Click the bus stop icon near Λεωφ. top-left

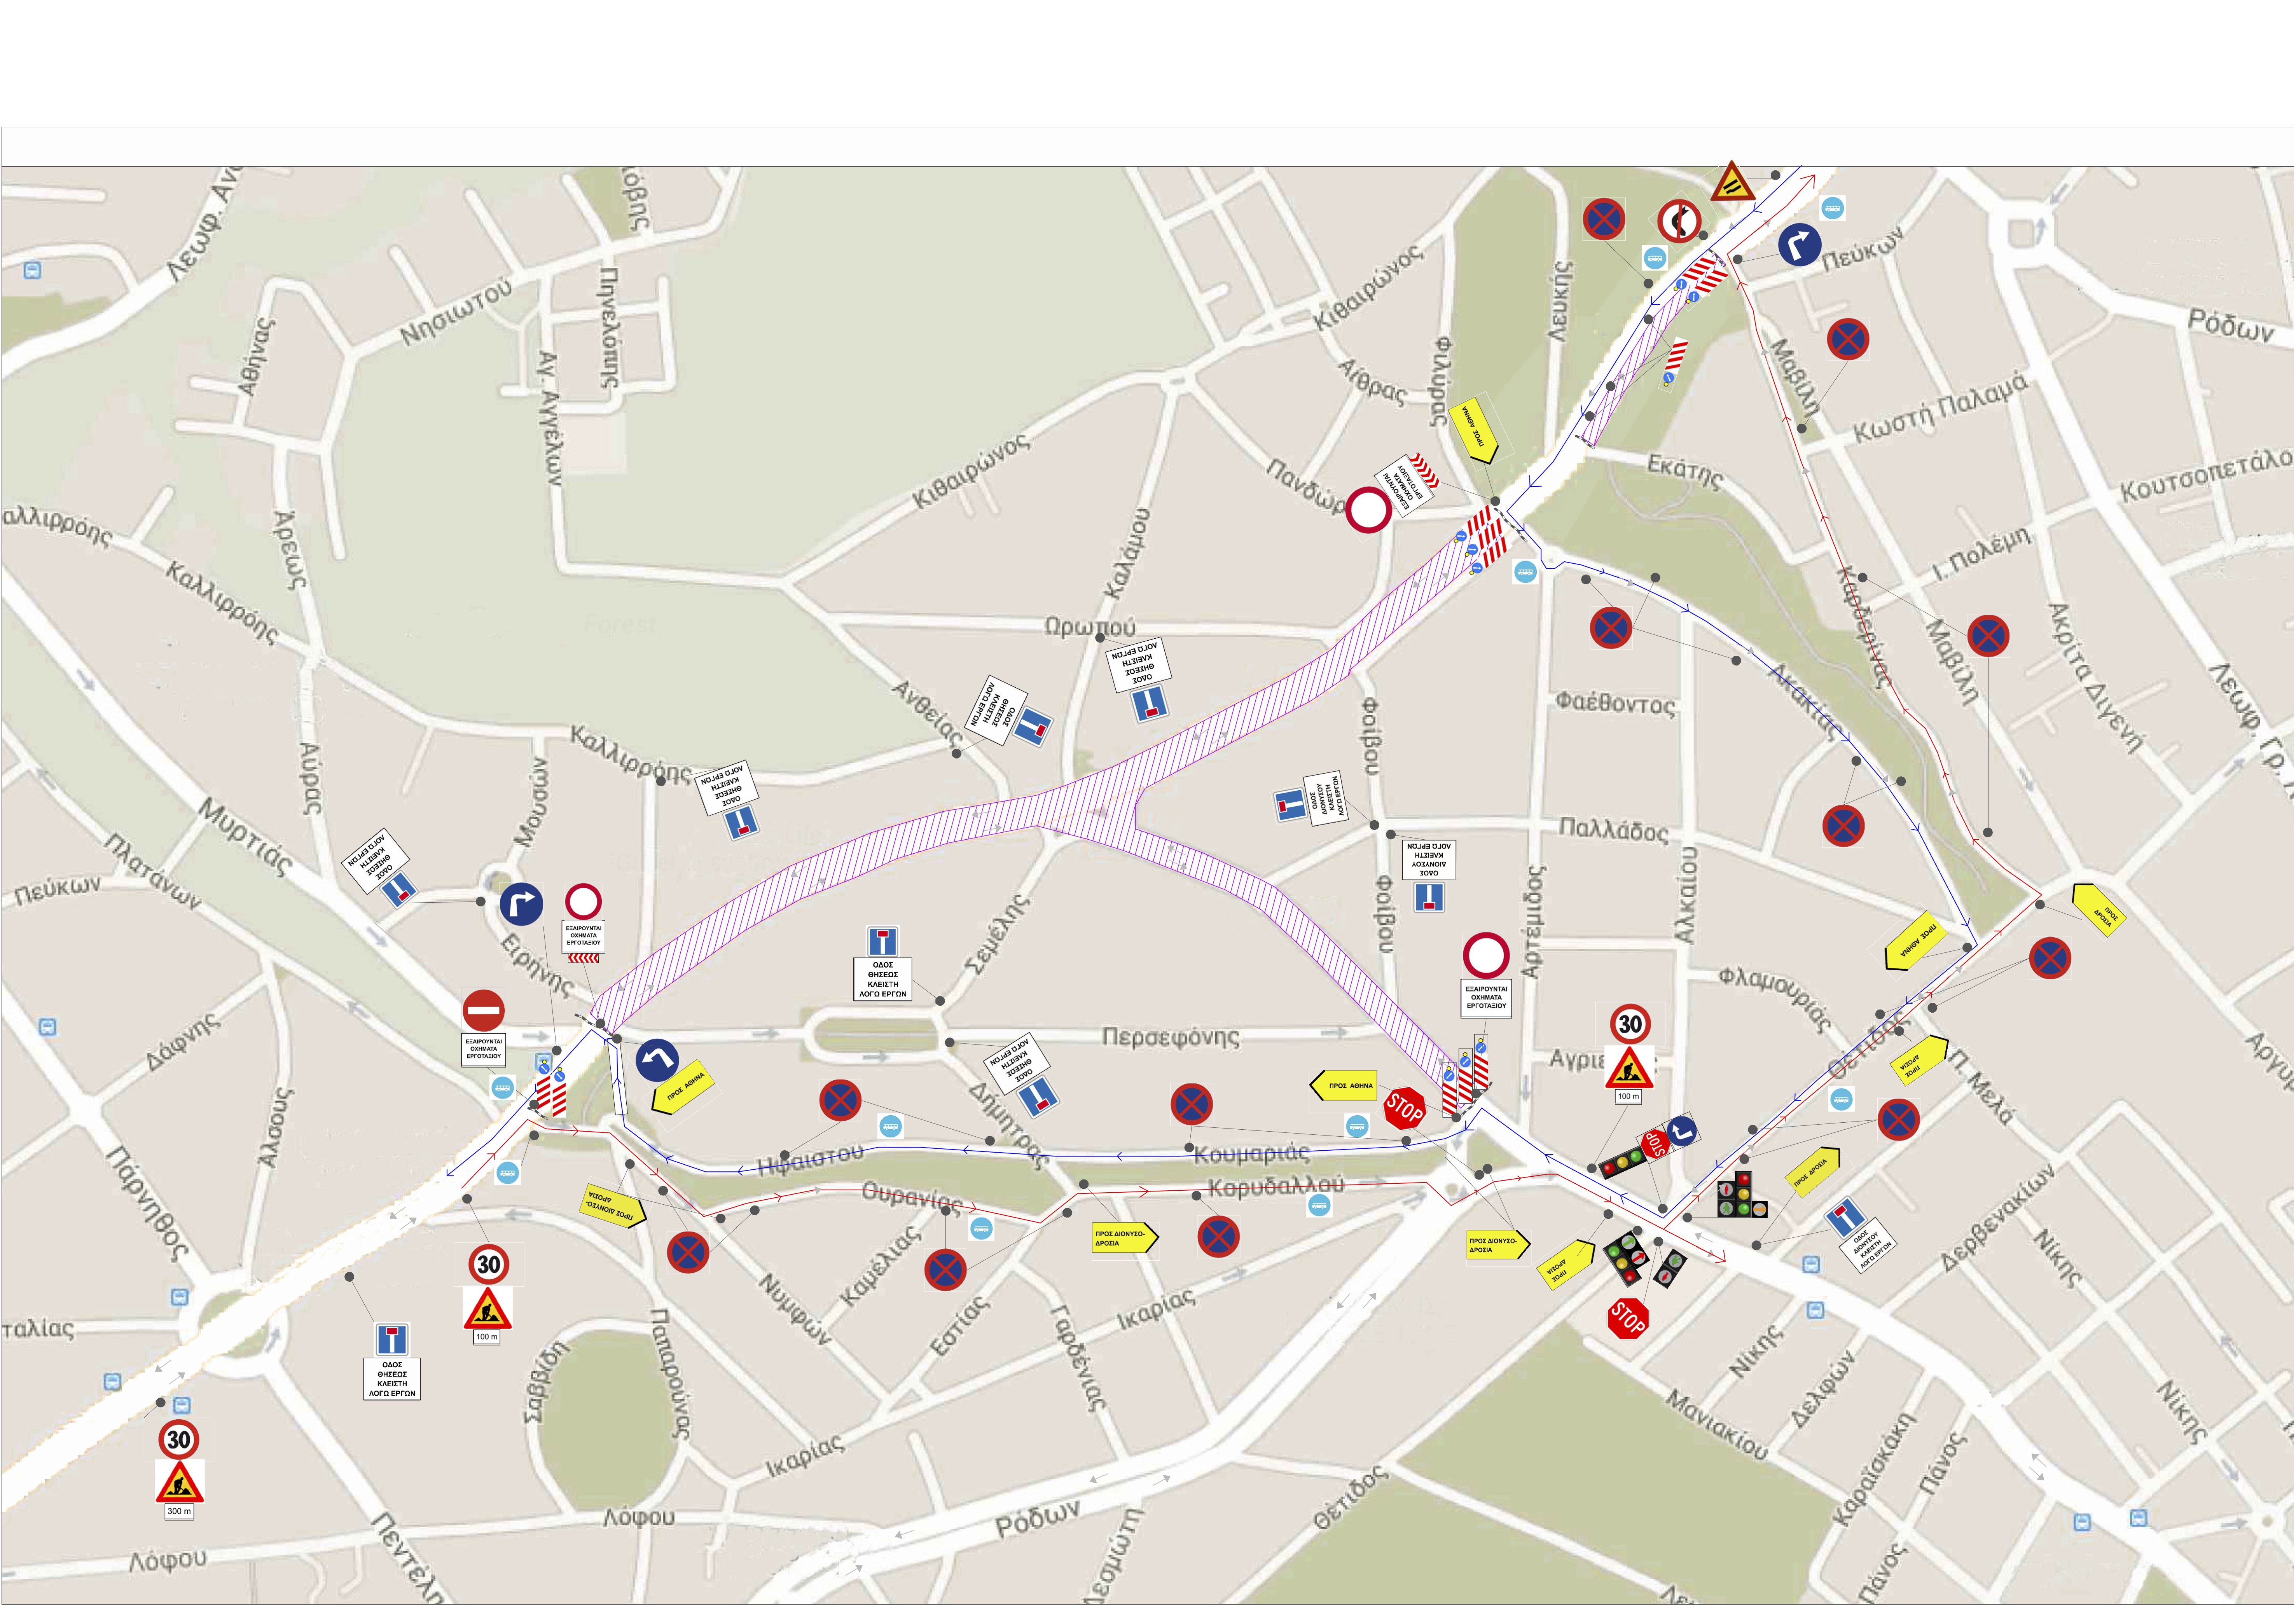32,270
